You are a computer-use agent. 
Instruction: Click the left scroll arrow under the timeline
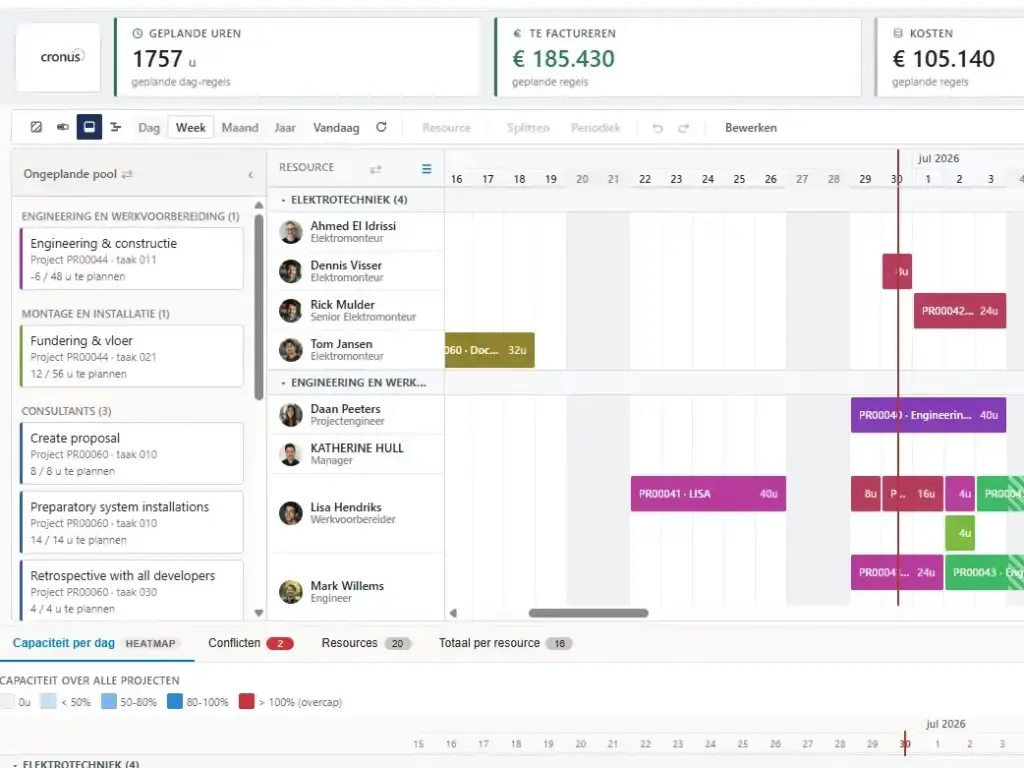[x=453, y=613]
